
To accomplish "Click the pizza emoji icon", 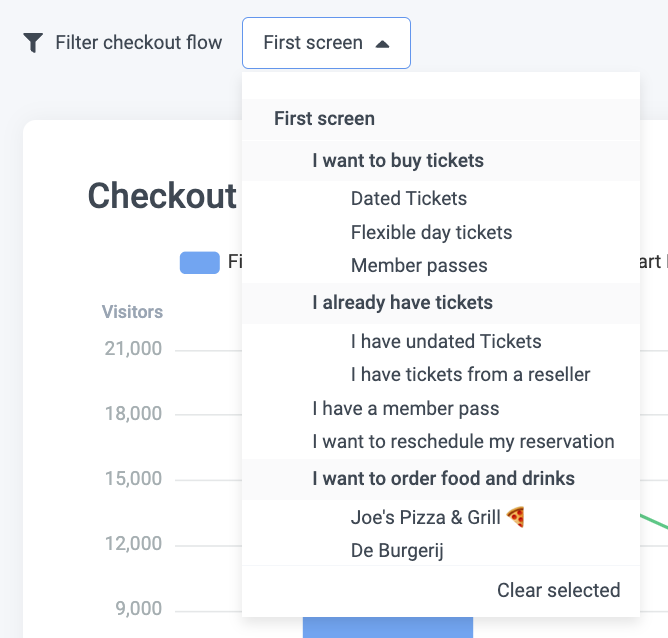I will 516,517.
